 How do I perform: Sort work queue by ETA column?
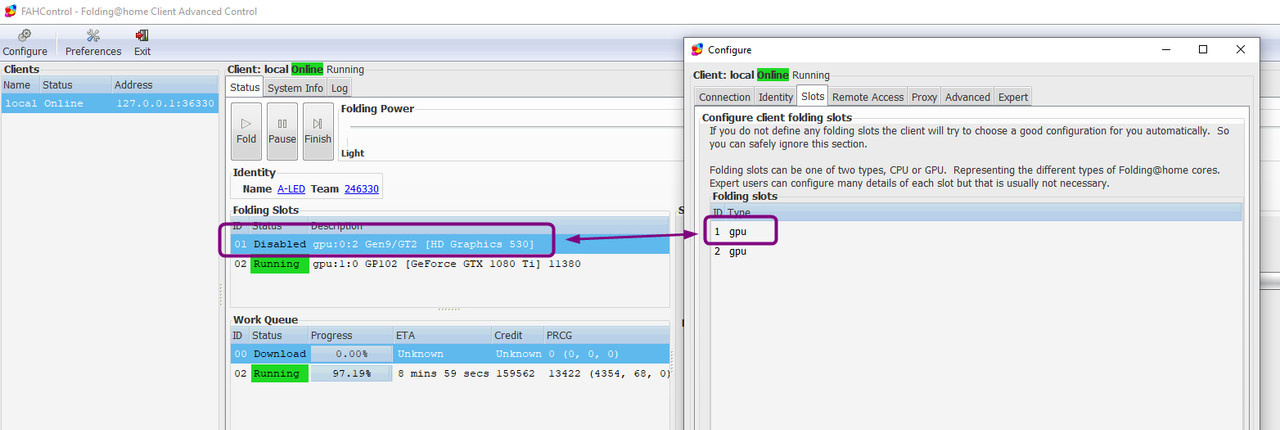442,336
